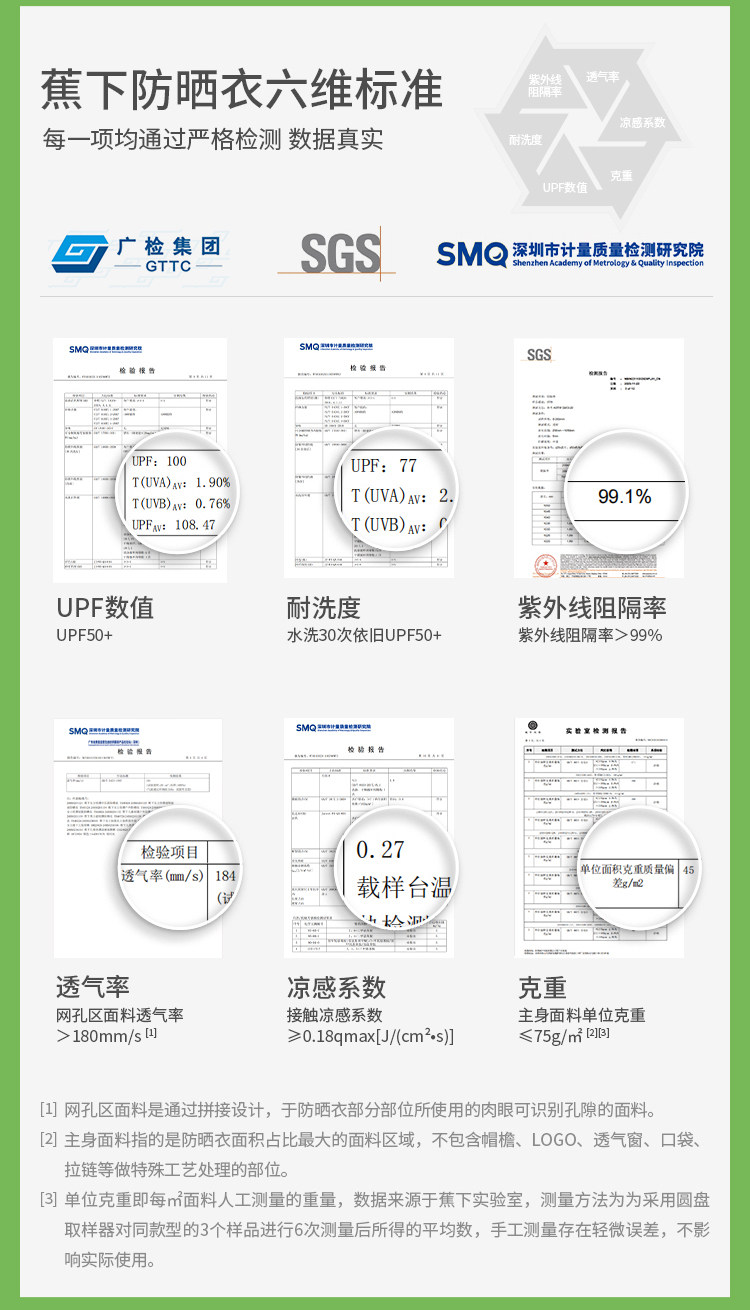Image resolution: width=750 pixels, height=1310 pixels.
Task: Select 紫外线阻隔率 label in the hexagon diagram
Action: pyautogui.click(x=545, y=85)
